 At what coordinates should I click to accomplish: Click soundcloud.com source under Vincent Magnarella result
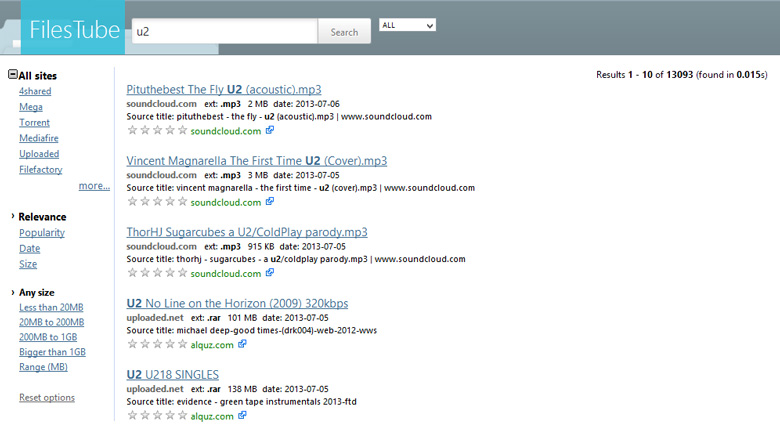(226, 202)
